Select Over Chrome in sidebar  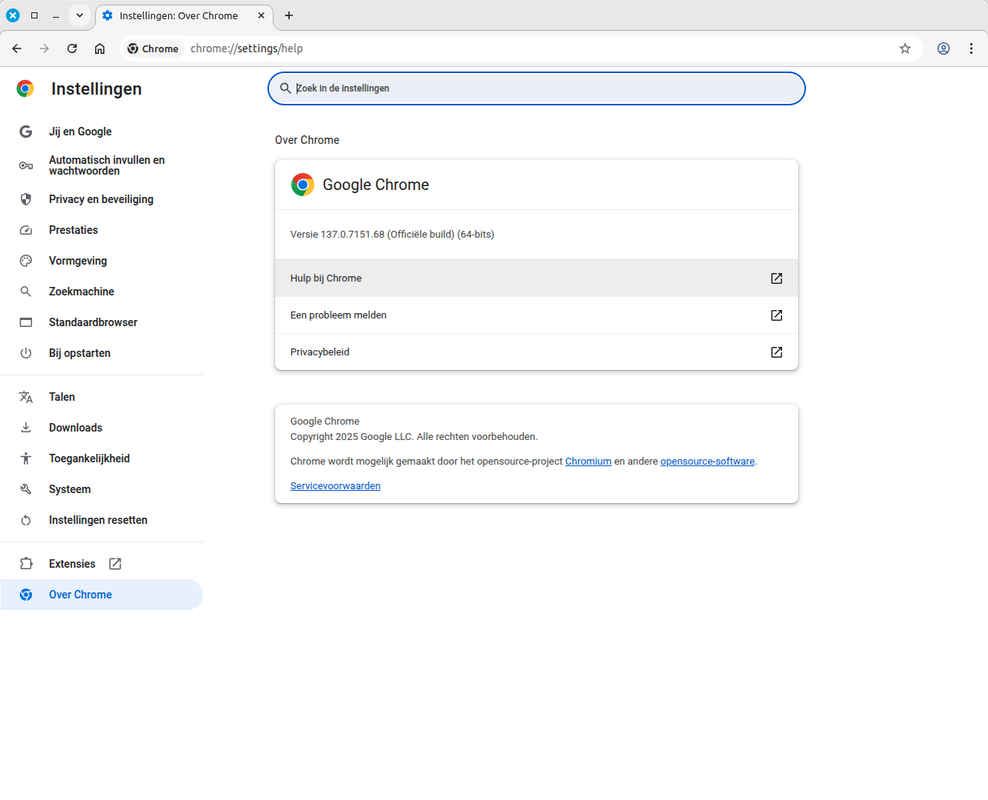[x=101, y=595]
